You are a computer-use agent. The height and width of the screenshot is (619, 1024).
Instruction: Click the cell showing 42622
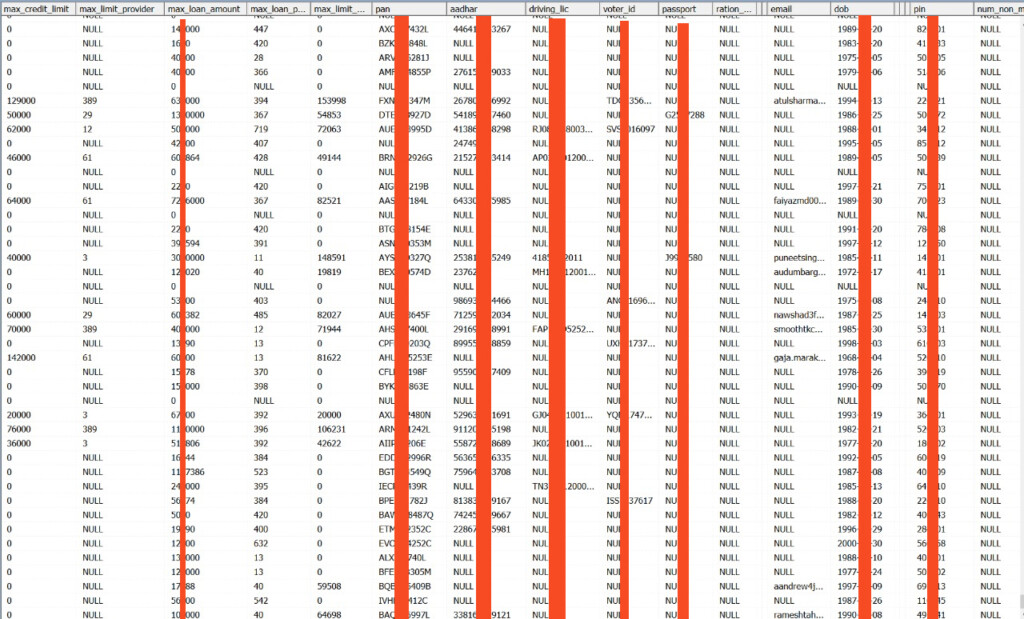pos(329,443)
